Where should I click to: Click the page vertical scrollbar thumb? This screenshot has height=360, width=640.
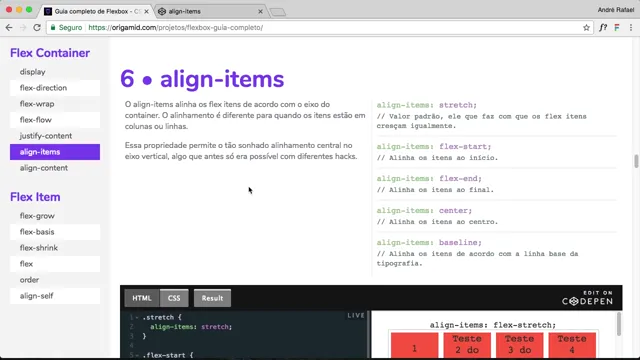coord(636,161)
